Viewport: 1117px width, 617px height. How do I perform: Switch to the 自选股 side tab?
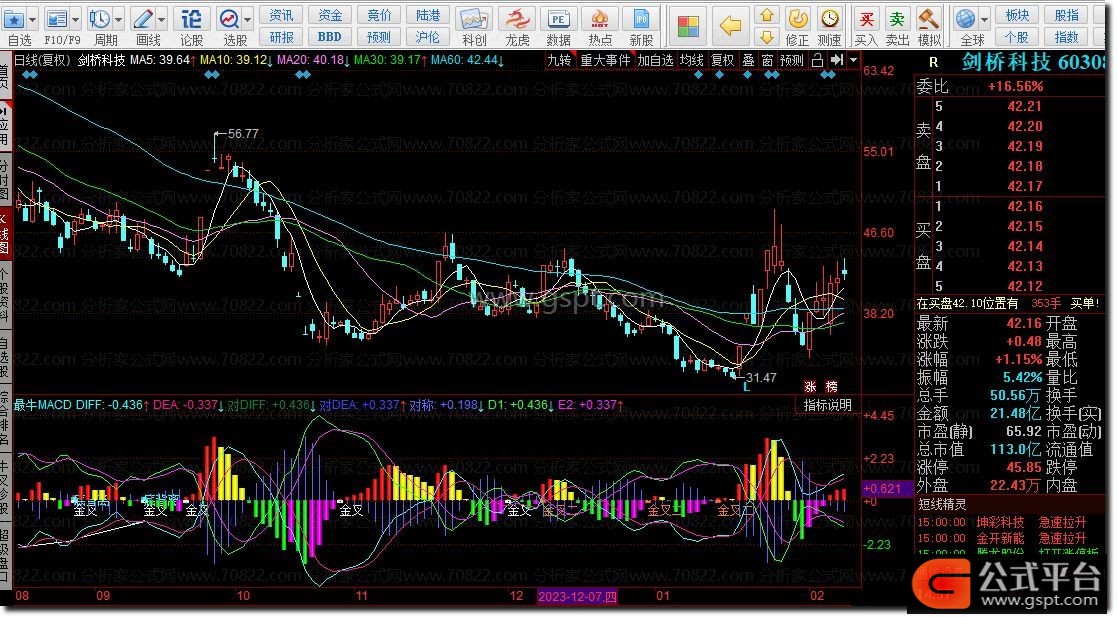[x=4, y=356]
